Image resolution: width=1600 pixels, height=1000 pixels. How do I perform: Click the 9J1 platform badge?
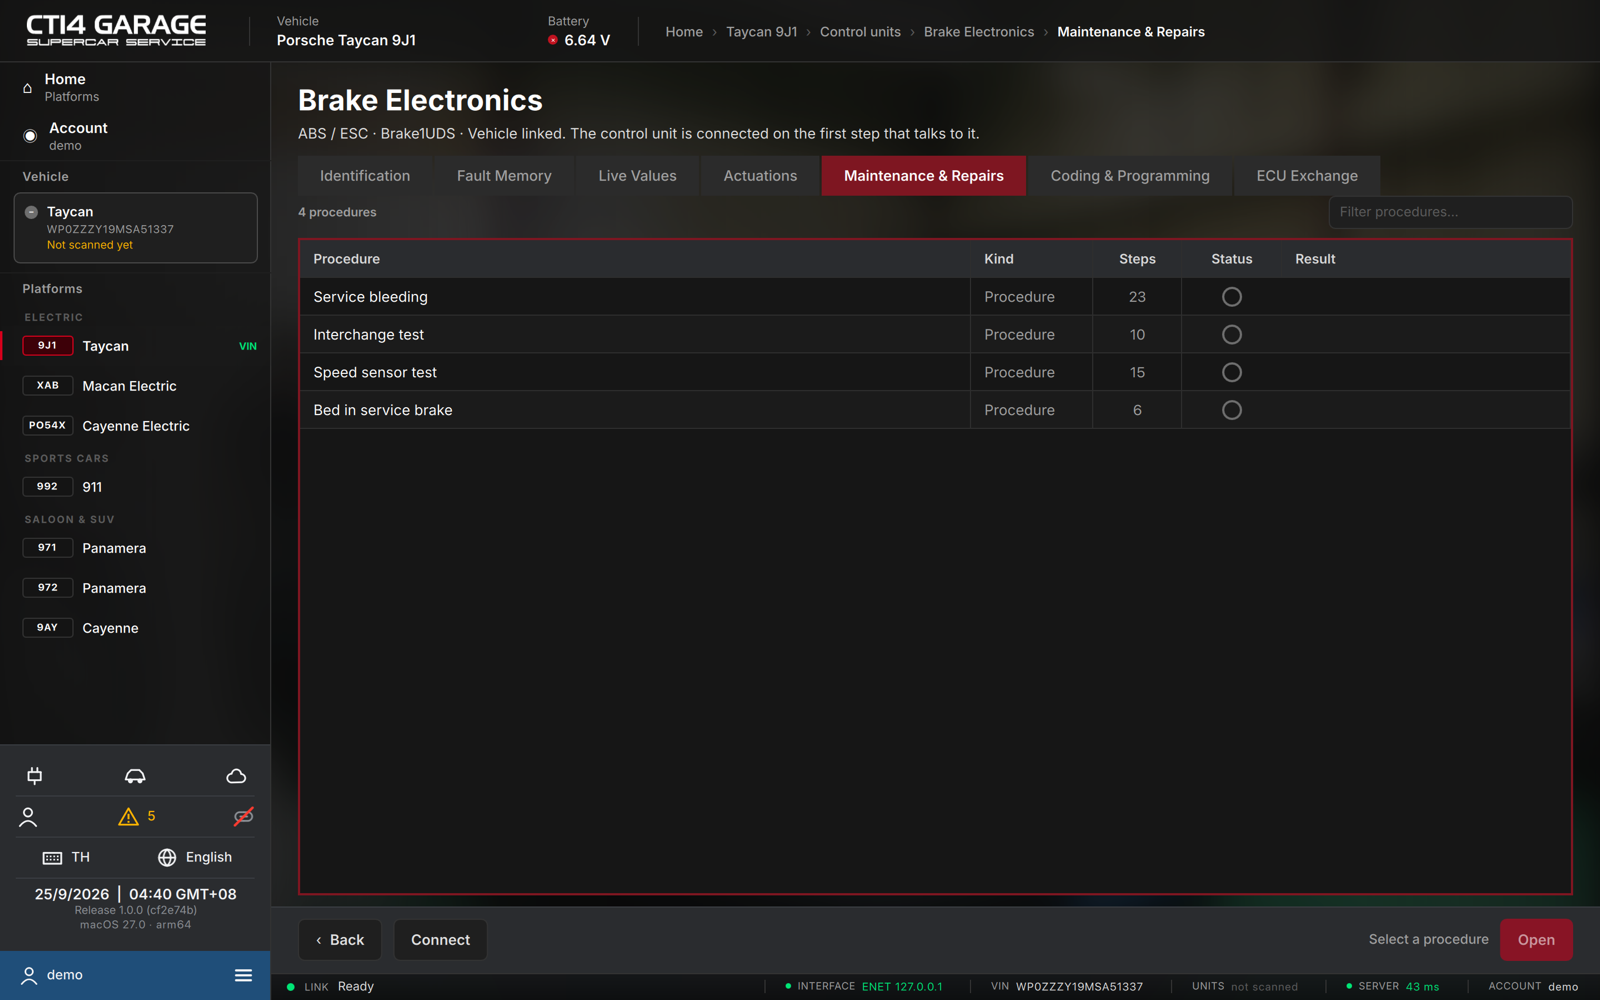[47, 346]
